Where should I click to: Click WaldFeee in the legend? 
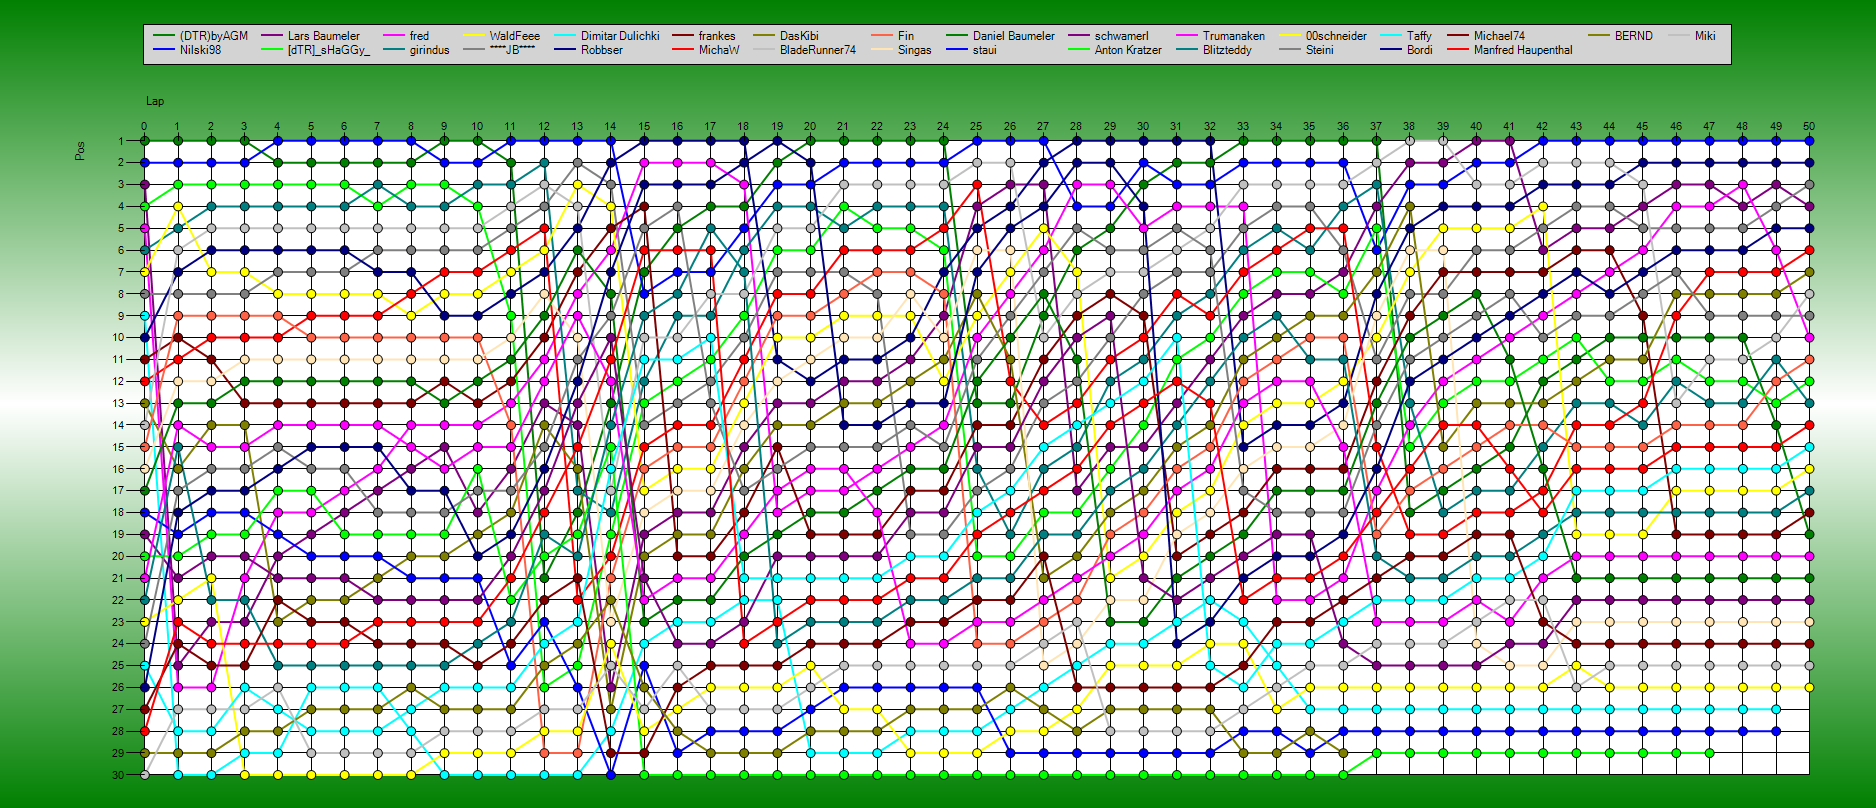pyautogui.click(x=515, y=36)
